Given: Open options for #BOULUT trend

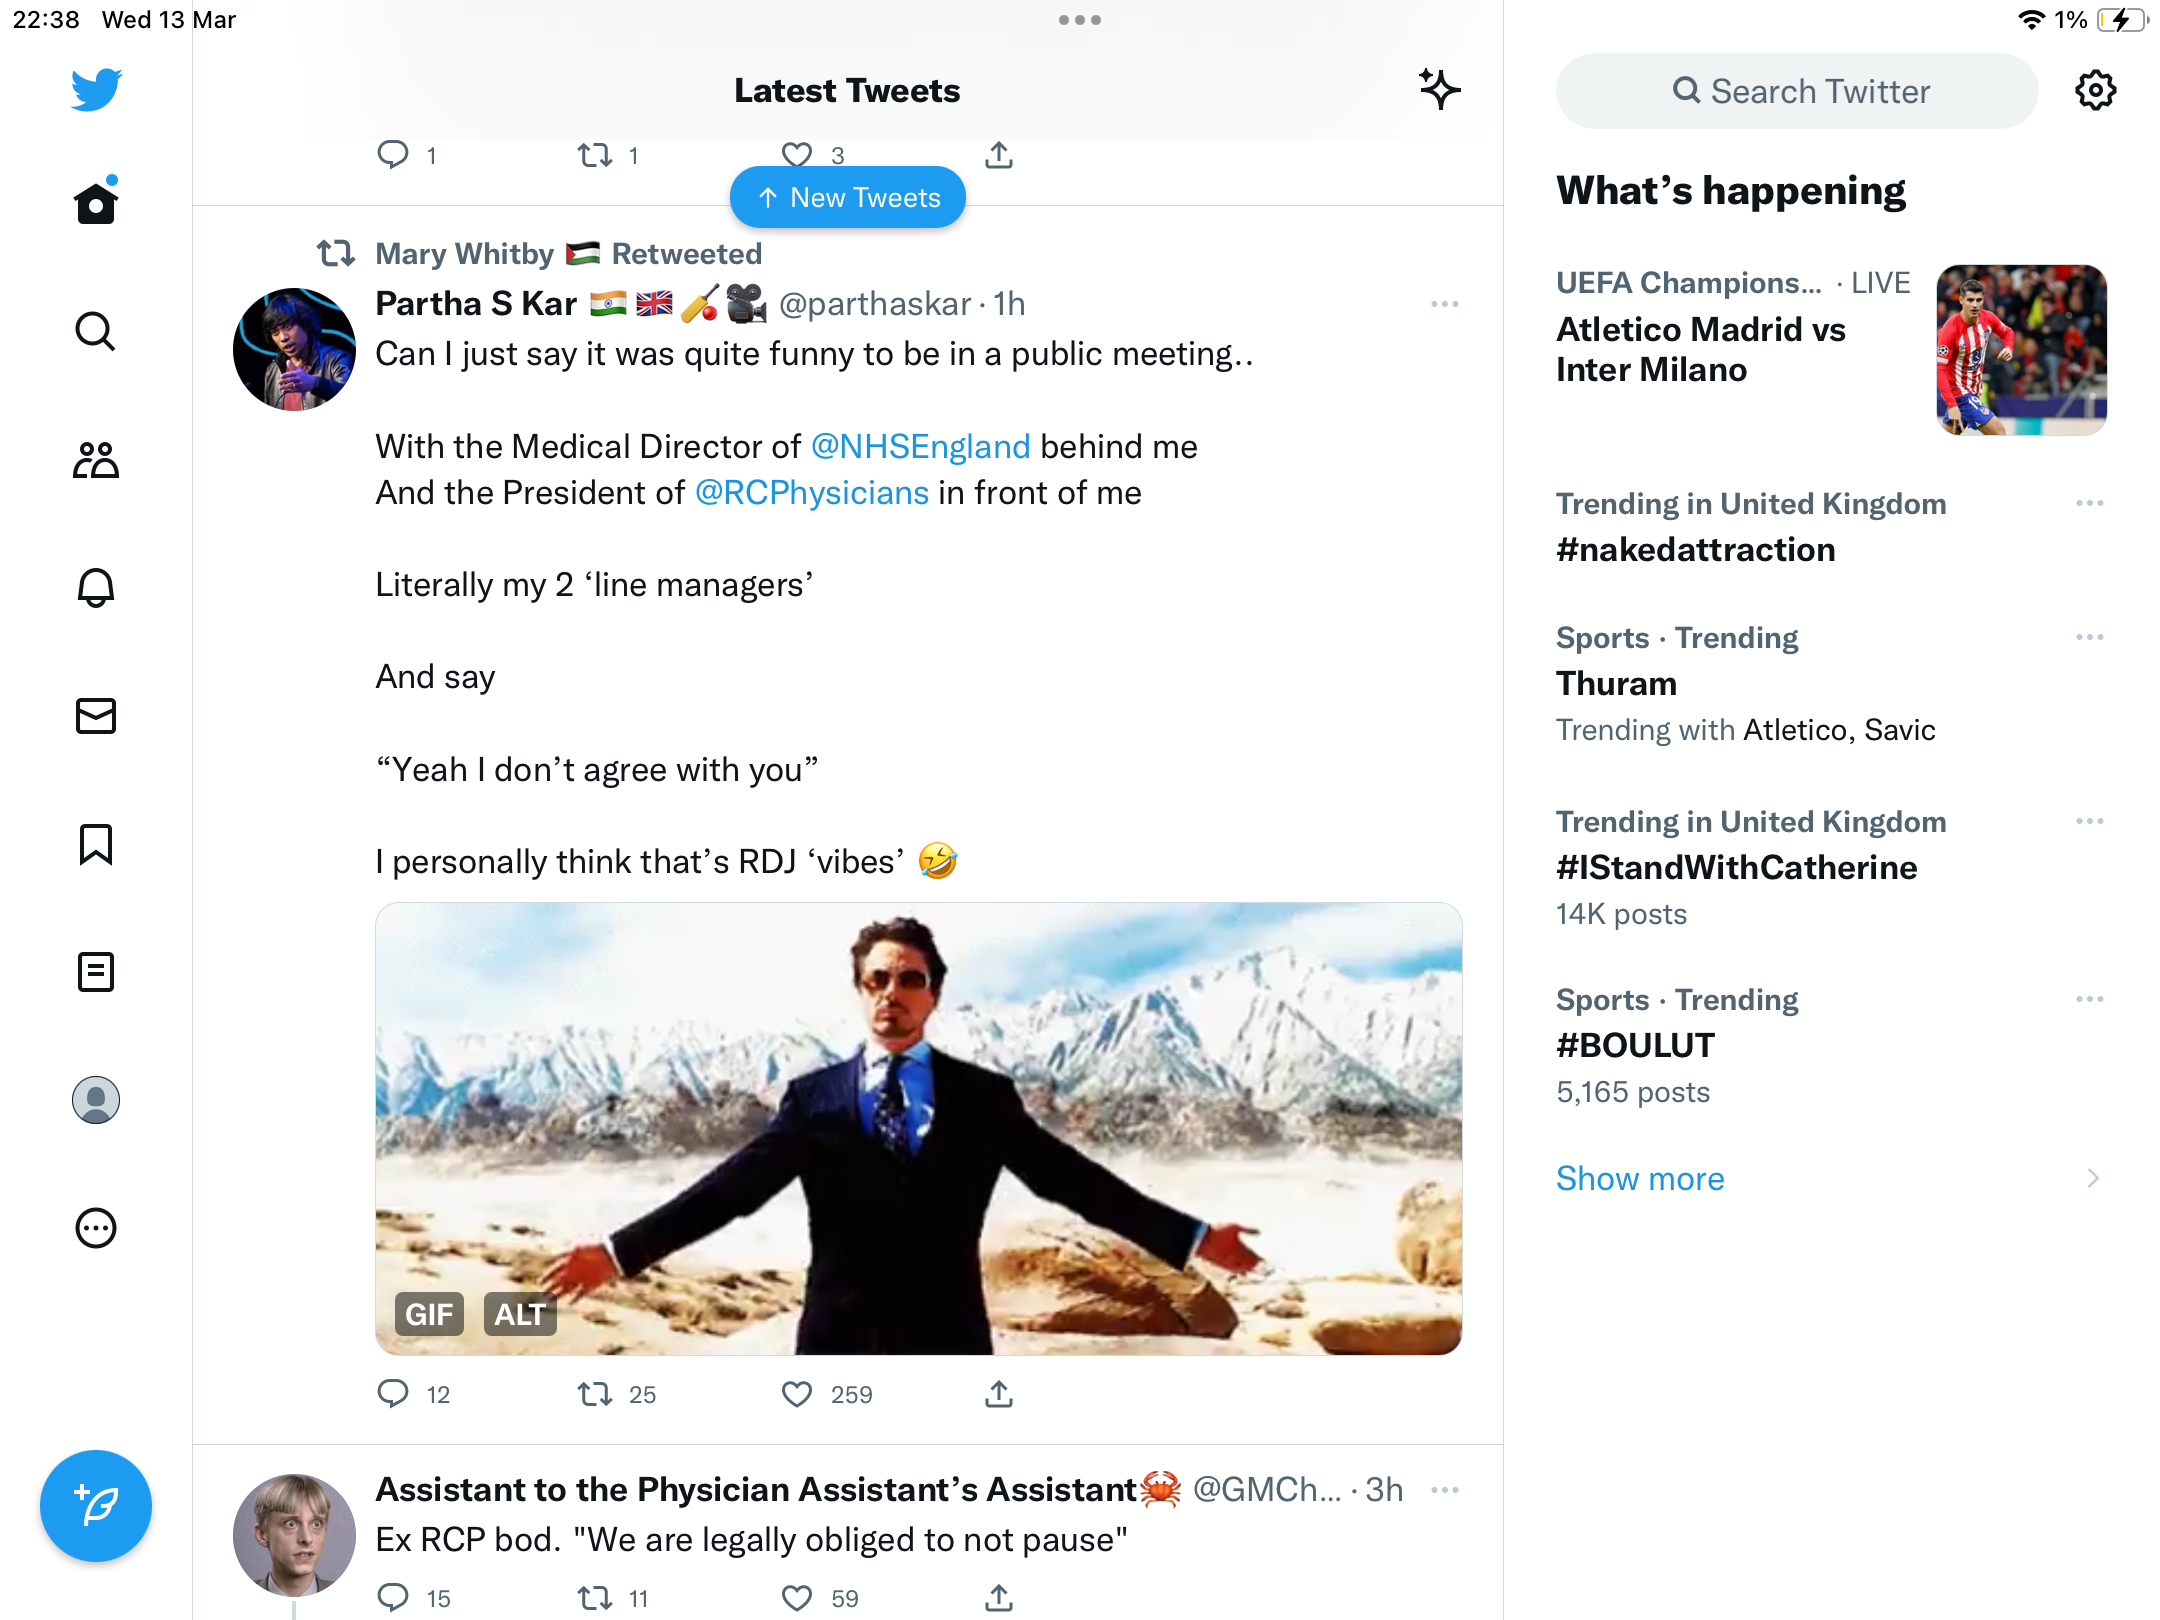Looking at the screenshot, I should (x=2090, y=999).
